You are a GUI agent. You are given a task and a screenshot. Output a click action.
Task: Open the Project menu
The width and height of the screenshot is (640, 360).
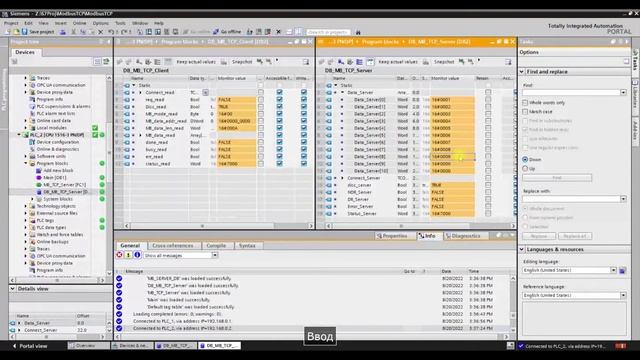(x=11, y=23)
